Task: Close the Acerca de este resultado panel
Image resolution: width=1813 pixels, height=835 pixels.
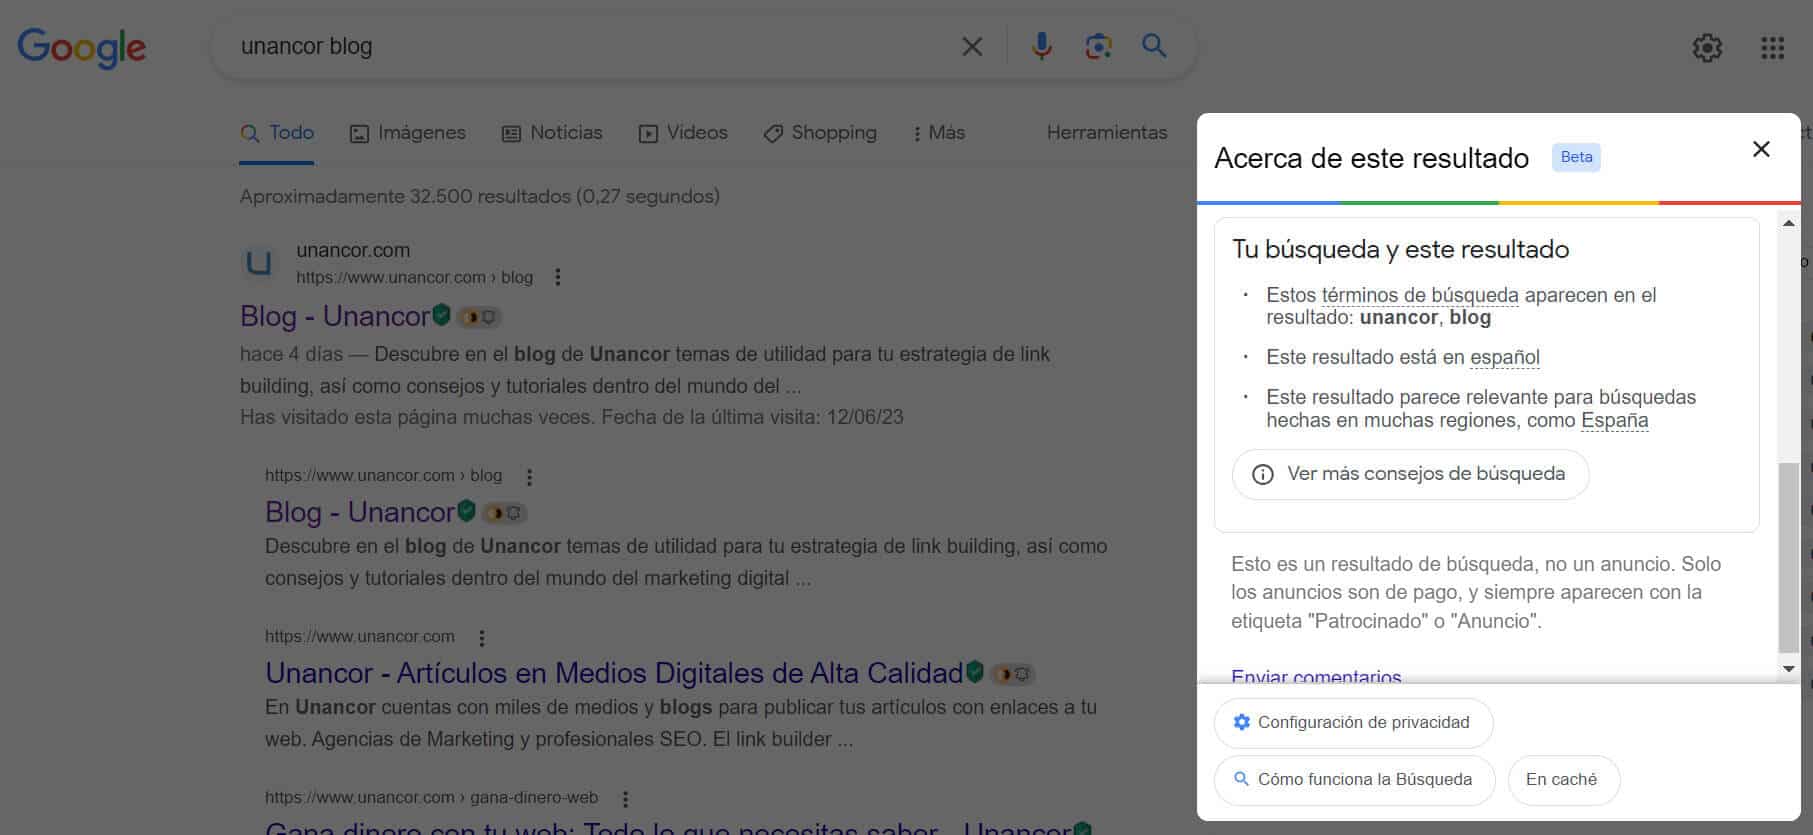Action: coord(1761,149)
